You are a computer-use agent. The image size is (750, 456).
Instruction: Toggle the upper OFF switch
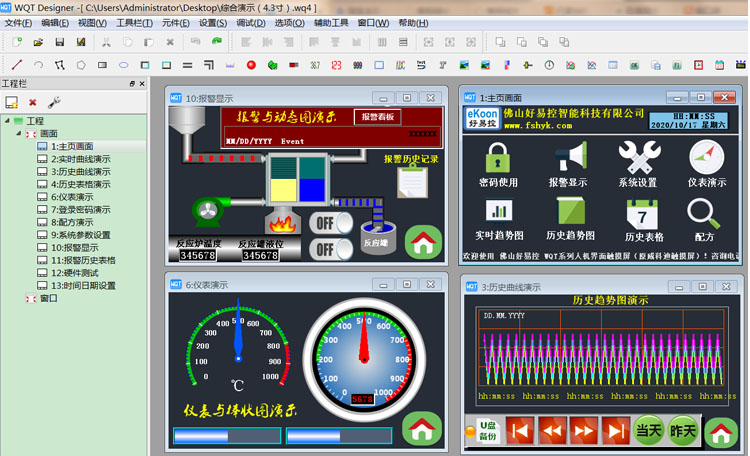click(330, 223)
